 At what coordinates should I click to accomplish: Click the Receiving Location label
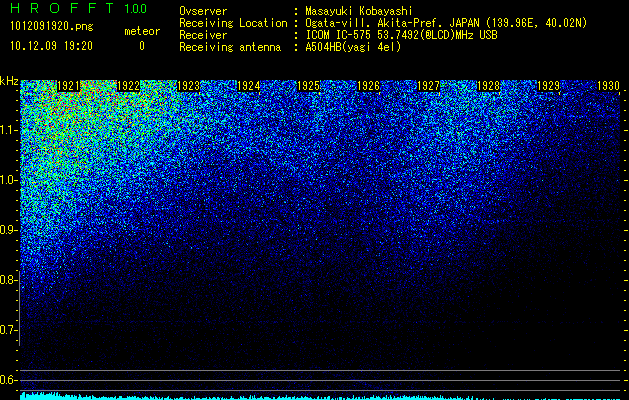pos(233,23)
